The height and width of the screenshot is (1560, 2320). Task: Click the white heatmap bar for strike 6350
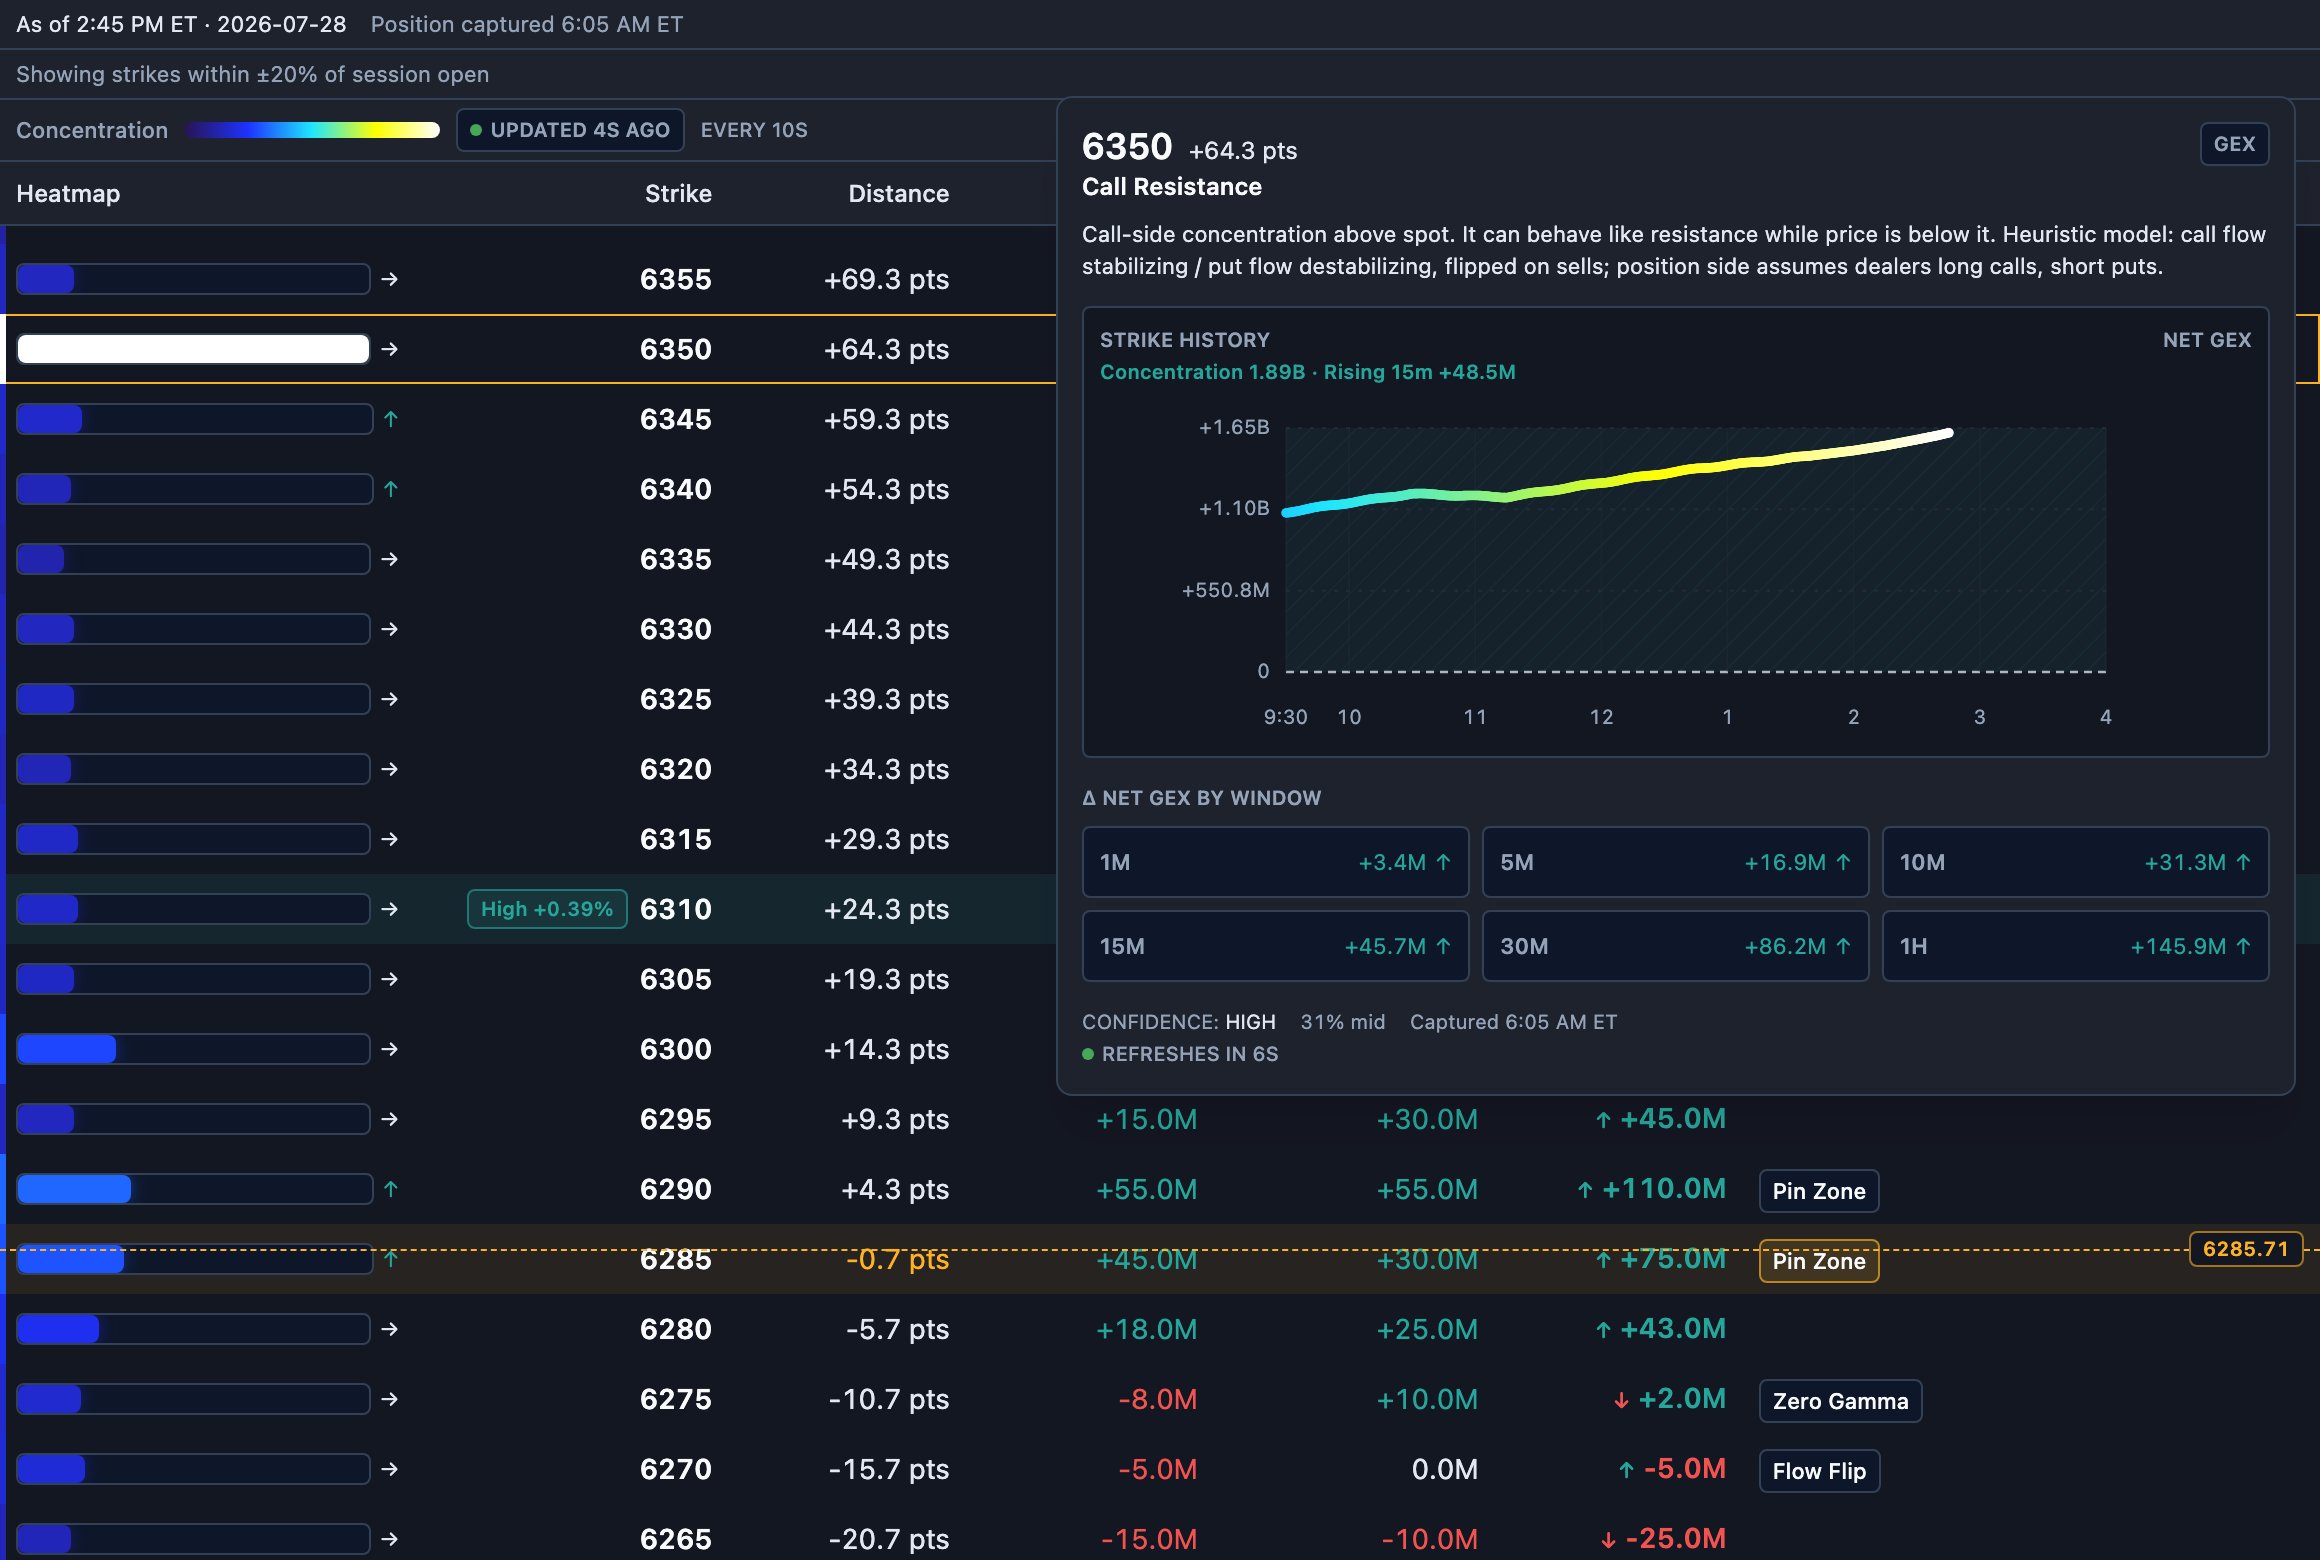click(193, 349)
